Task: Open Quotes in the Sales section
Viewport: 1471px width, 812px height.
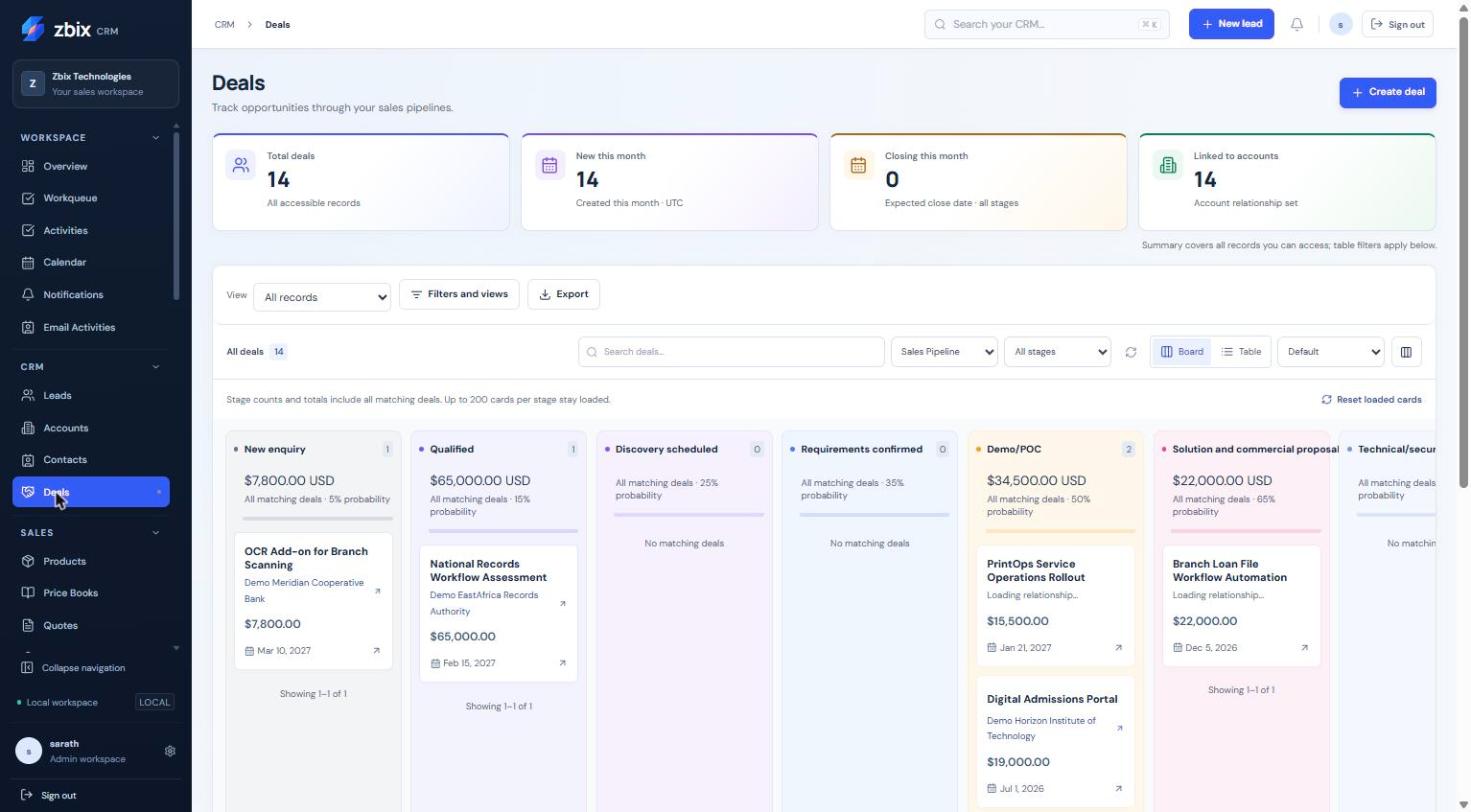Action: [x=91, y=626]
